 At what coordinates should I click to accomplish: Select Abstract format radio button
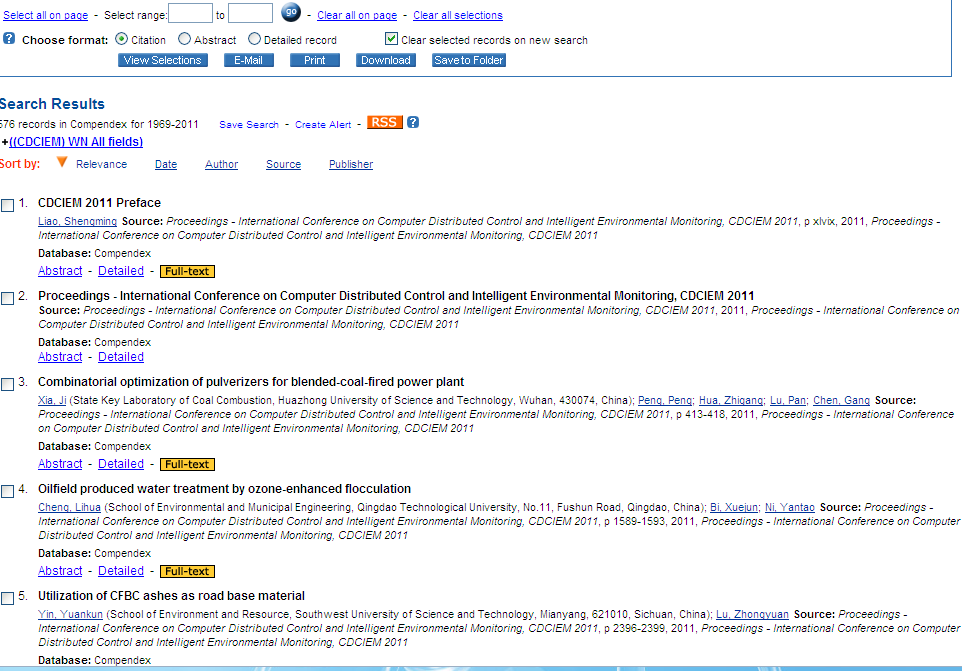[x=184, y=39]
